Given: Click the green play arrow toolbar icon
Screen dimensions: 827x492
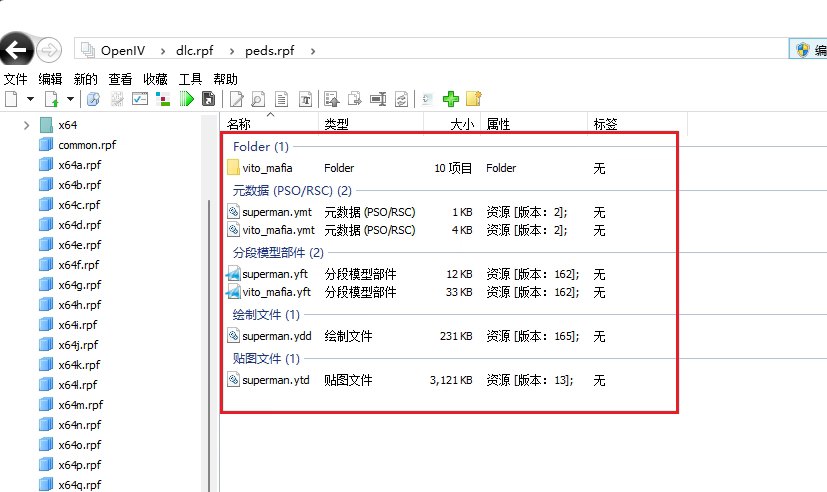Looking at the screenshot, I should coord(185,99).
